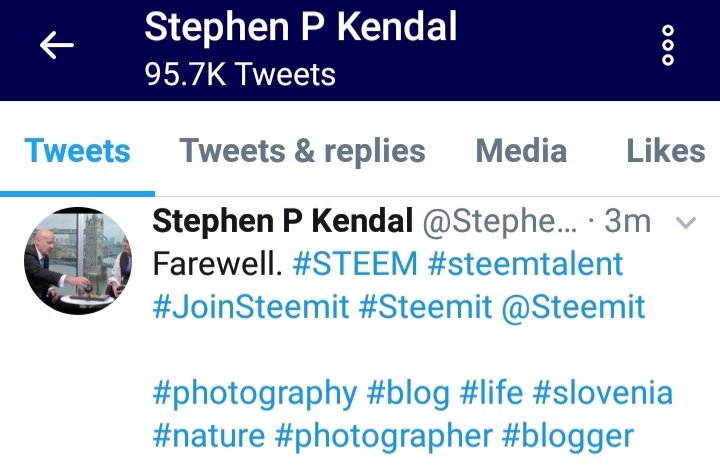Click the #slovenia hashtag
Viewport: 720px width, 466px height.
pos(603,393)
